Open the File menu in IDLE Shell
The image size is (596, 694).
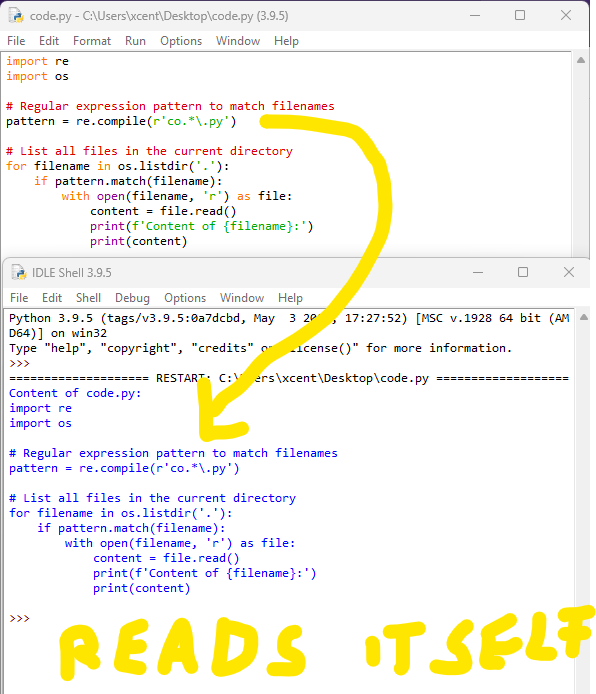(x=19, y=298)
